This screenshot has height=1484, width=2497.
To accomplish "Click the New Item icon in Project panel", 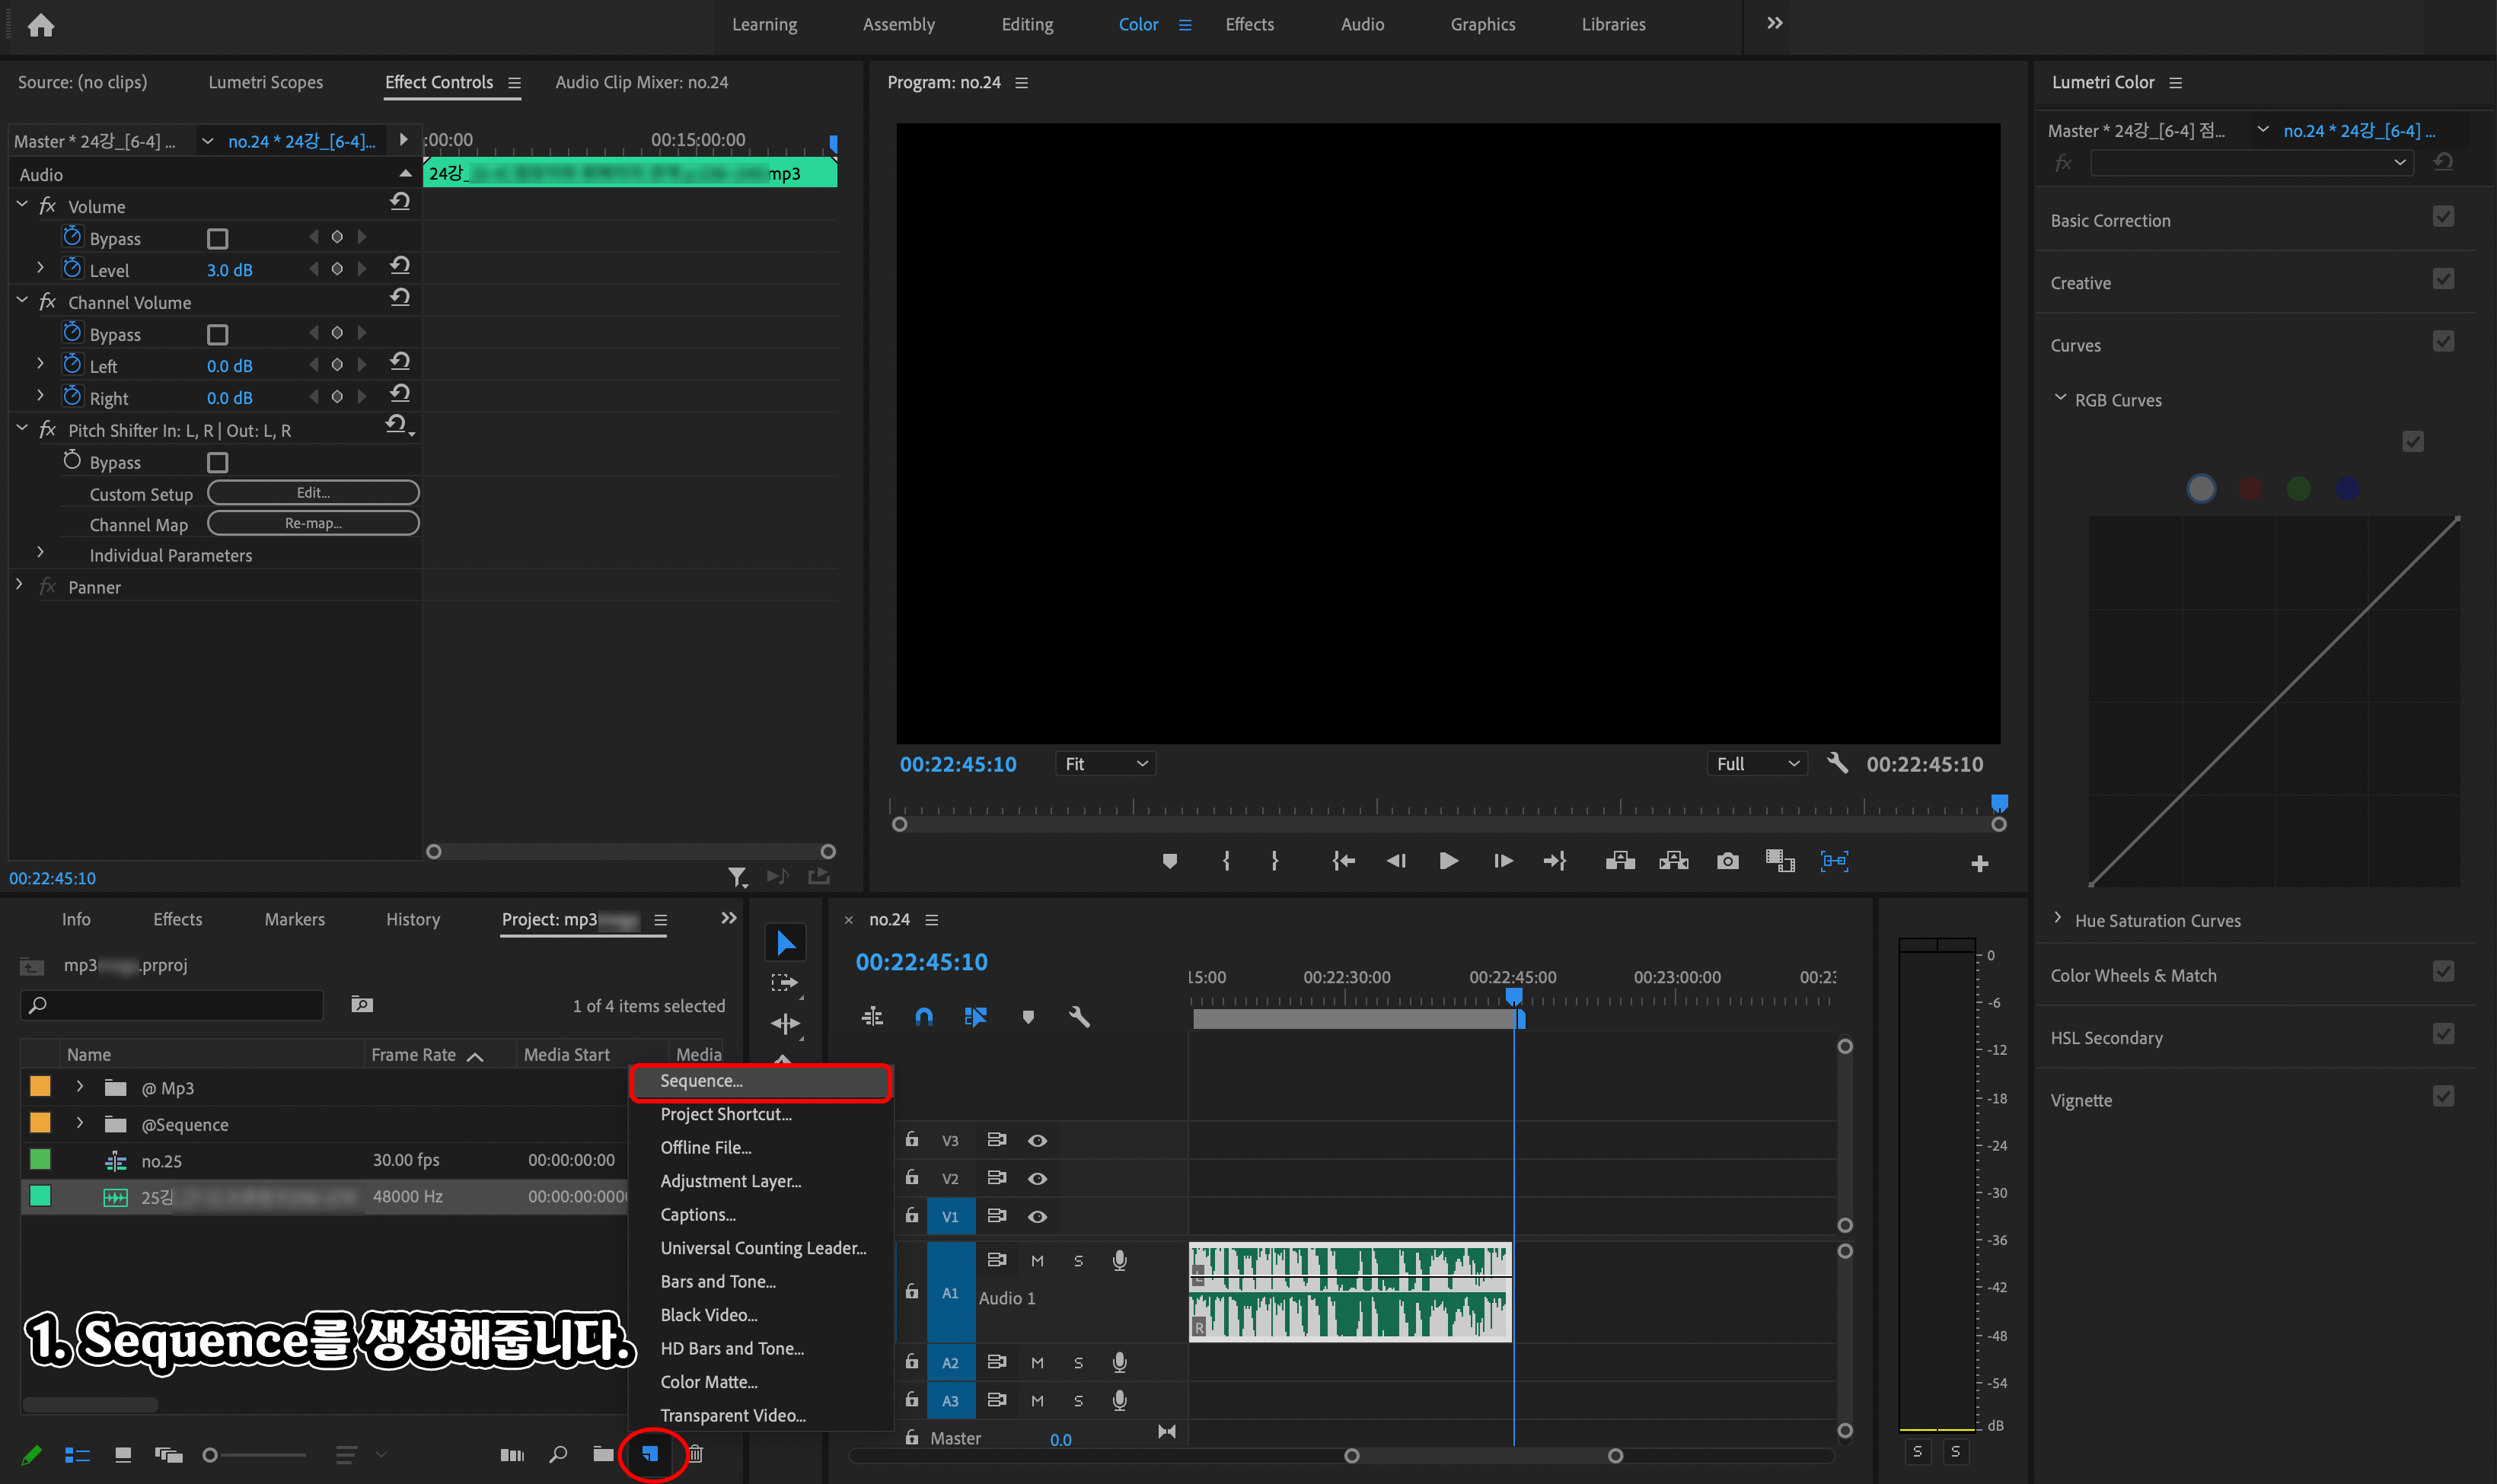I will pyautogui.click(x=651, y=1454).
